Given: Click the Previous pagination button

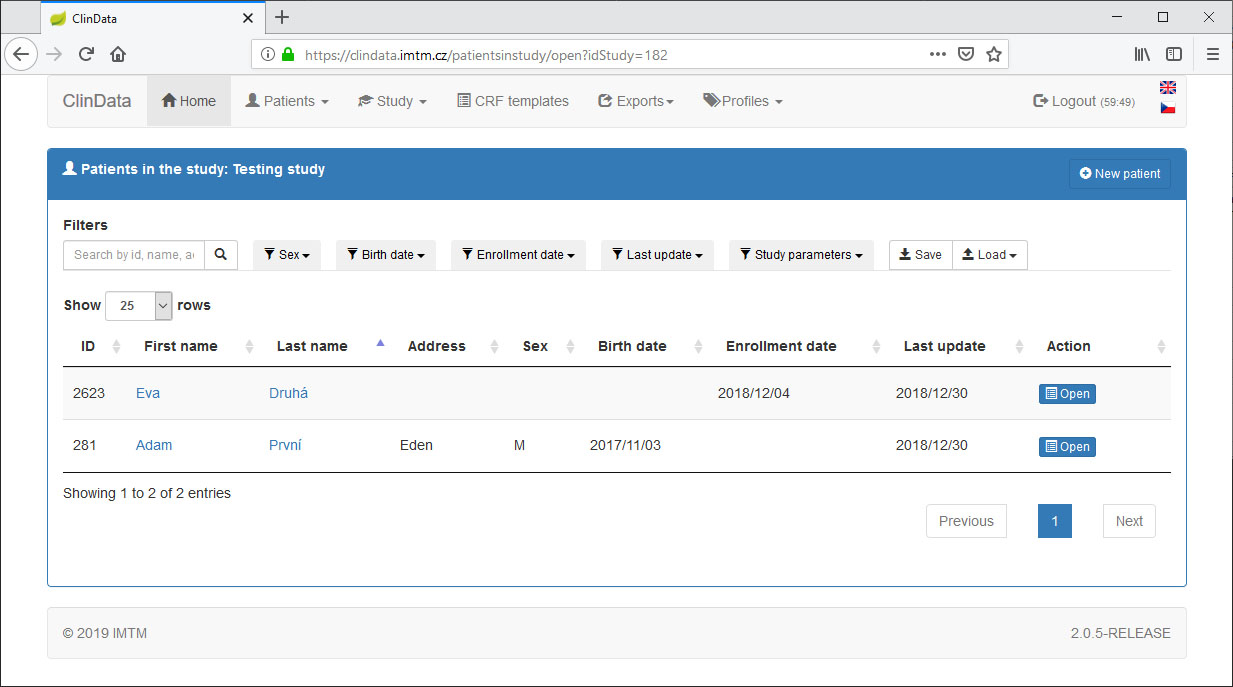Looking at the screenshot, I should pyautogui.click(x=966, y=521).
